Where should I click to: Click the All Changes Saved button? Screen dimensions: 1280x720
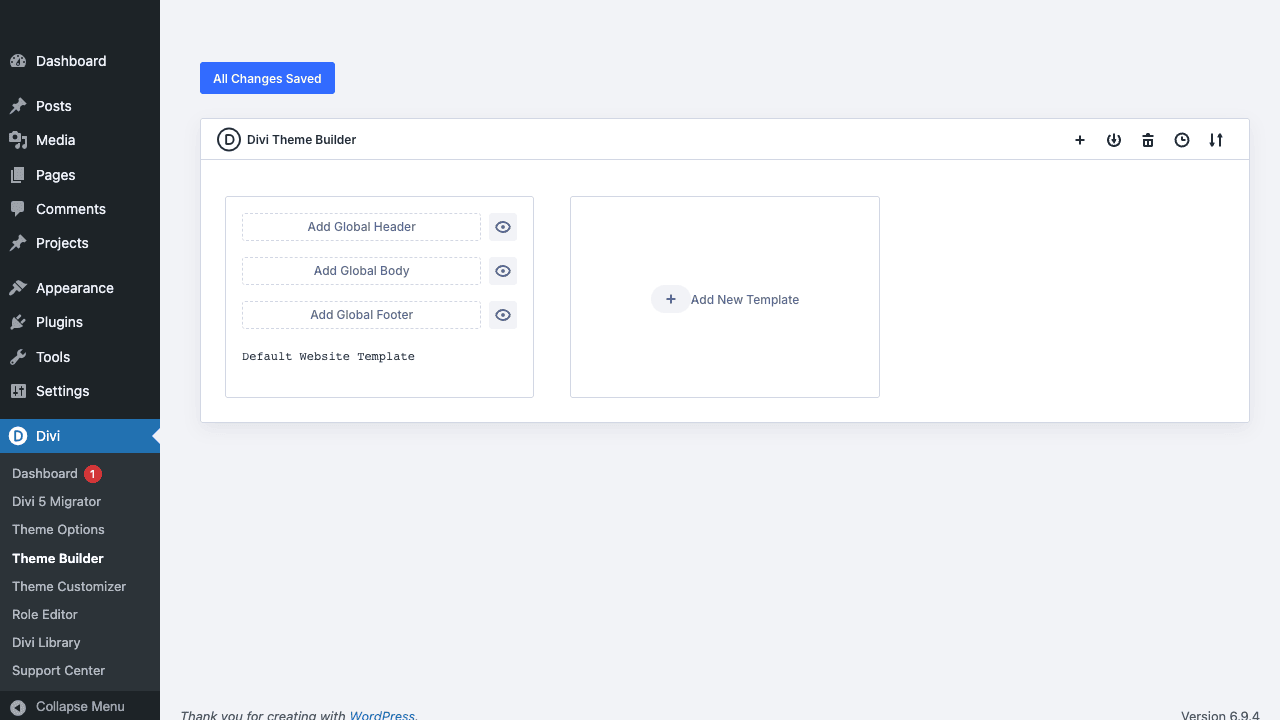(267, 78)
